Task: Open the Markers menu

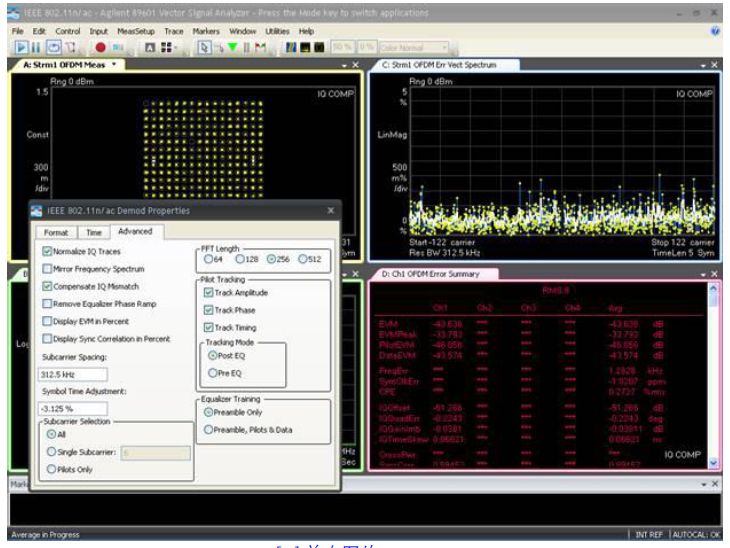Action: pyautogui.click(x=206, y=31)
